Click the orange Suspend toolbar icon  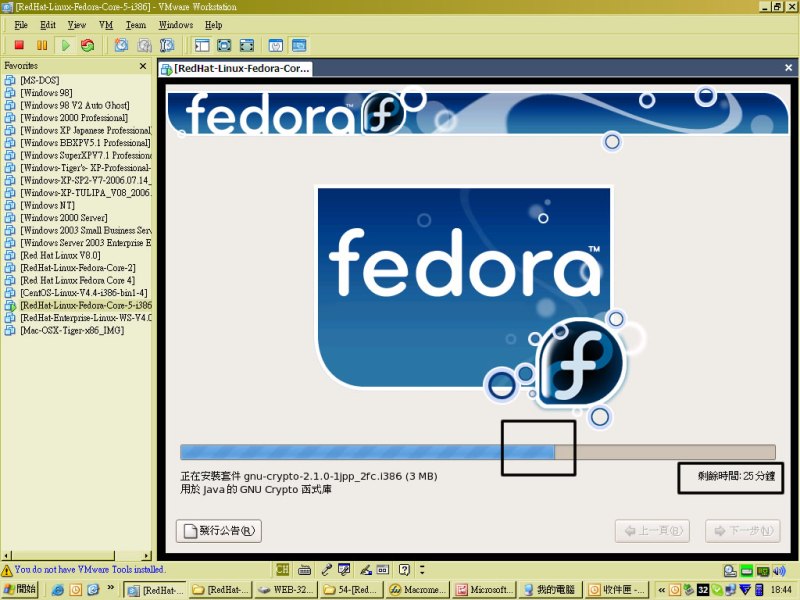(42, 45)
